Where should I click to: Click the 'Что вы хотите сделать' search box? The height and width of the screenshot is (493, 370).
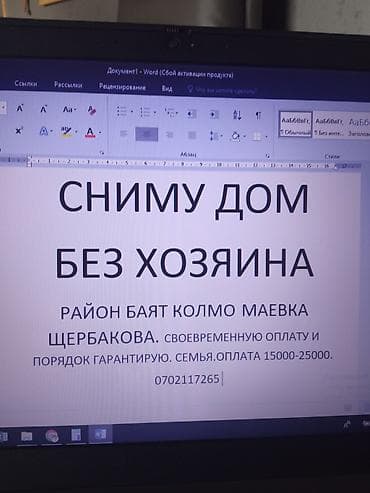[222, 90]
